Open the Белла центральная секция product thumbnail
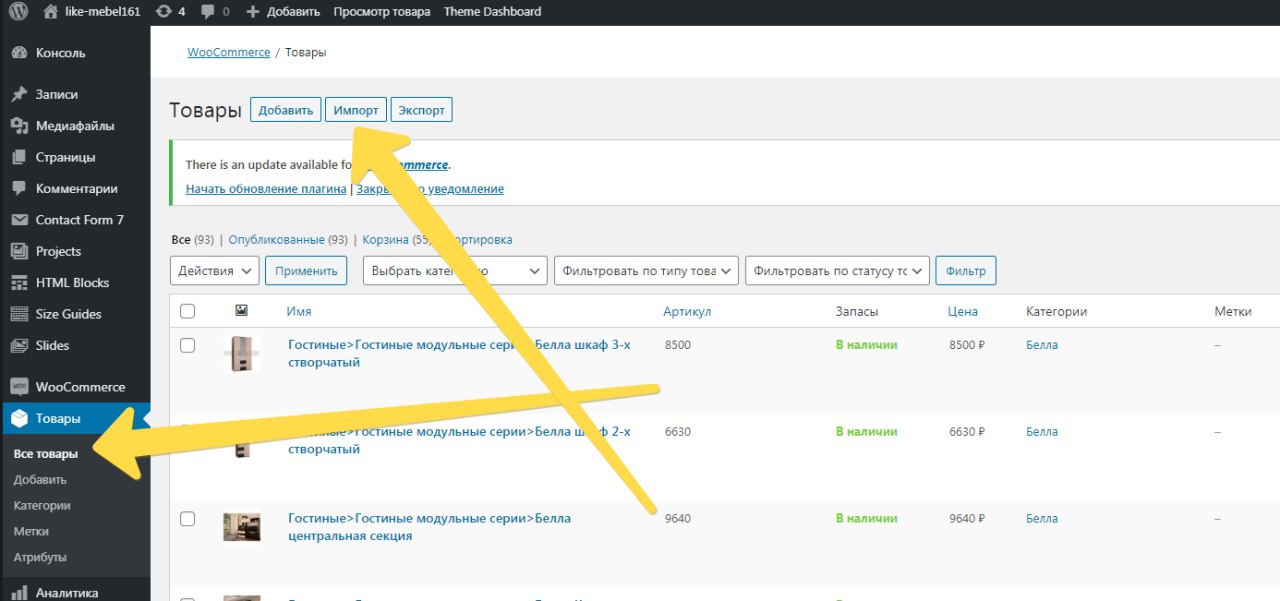 tap(241, 526)
